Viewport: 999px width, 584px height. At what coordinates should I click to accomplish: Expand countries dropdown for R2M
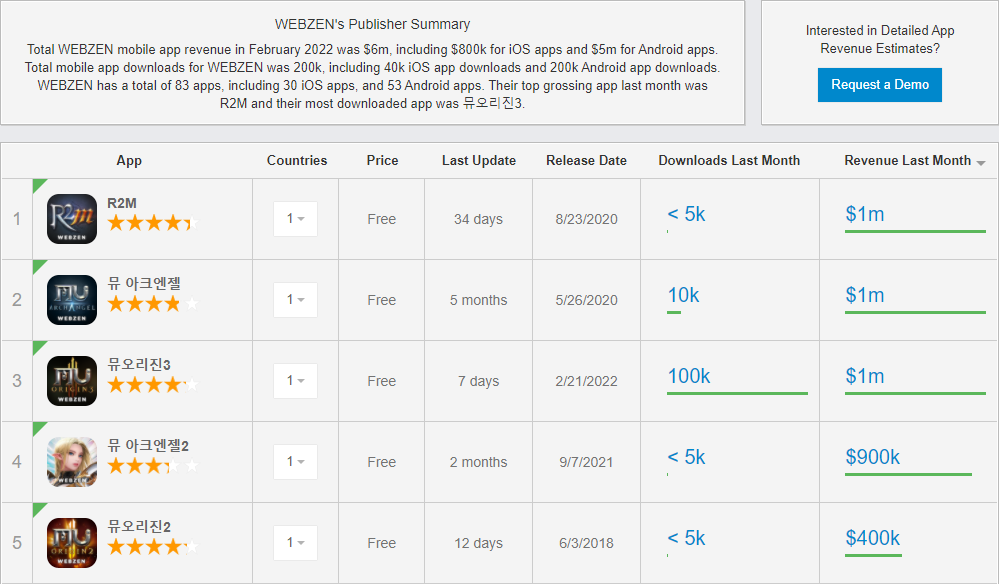tap(296, 219)
